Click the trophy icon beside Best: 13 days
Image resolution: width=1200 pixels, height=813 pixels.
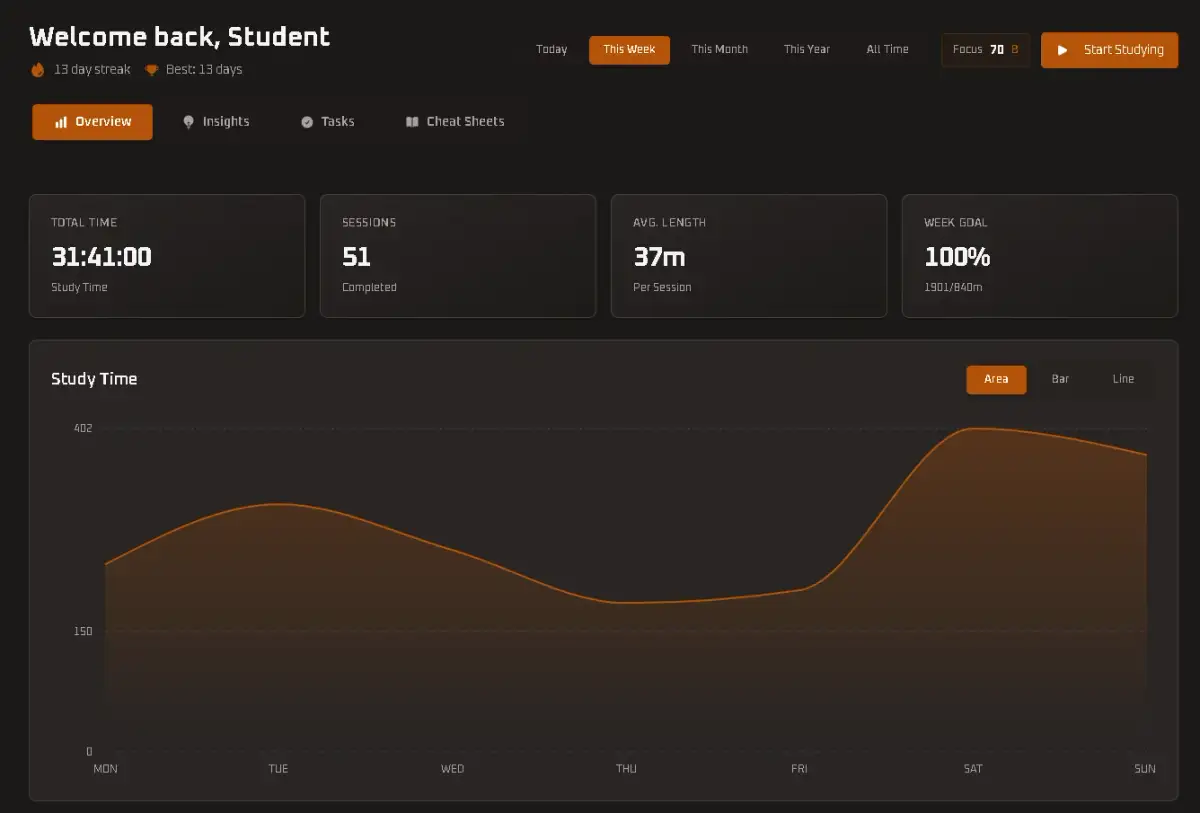point(151,70)
